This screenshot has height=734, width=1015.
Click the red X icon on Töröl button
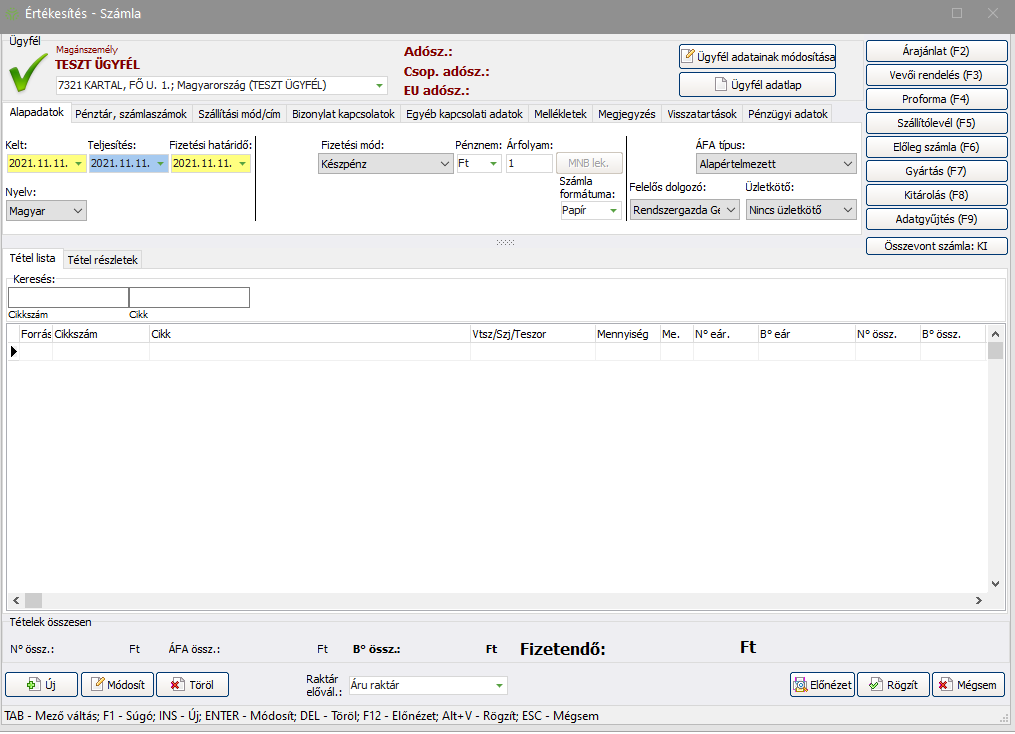click(x=177, y=684)
